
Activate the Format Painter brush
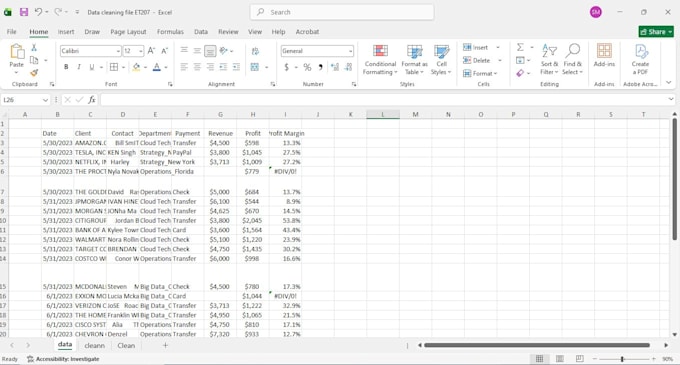click(34, 72)
